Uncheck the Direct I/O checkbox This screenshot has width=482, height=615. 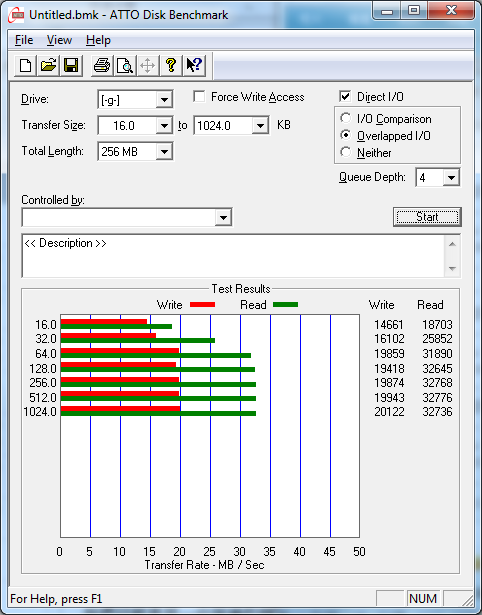345,96
